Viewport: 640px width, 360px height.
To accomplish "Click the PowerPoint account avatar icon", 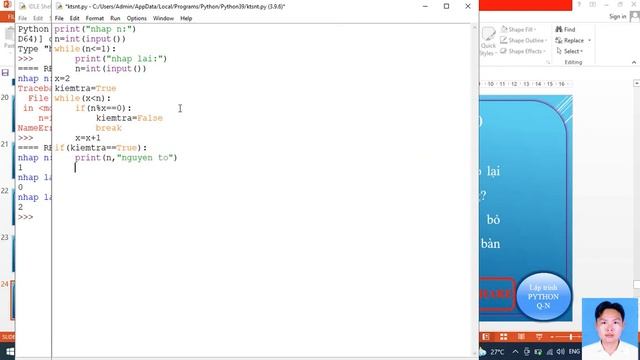I will 635,16.
